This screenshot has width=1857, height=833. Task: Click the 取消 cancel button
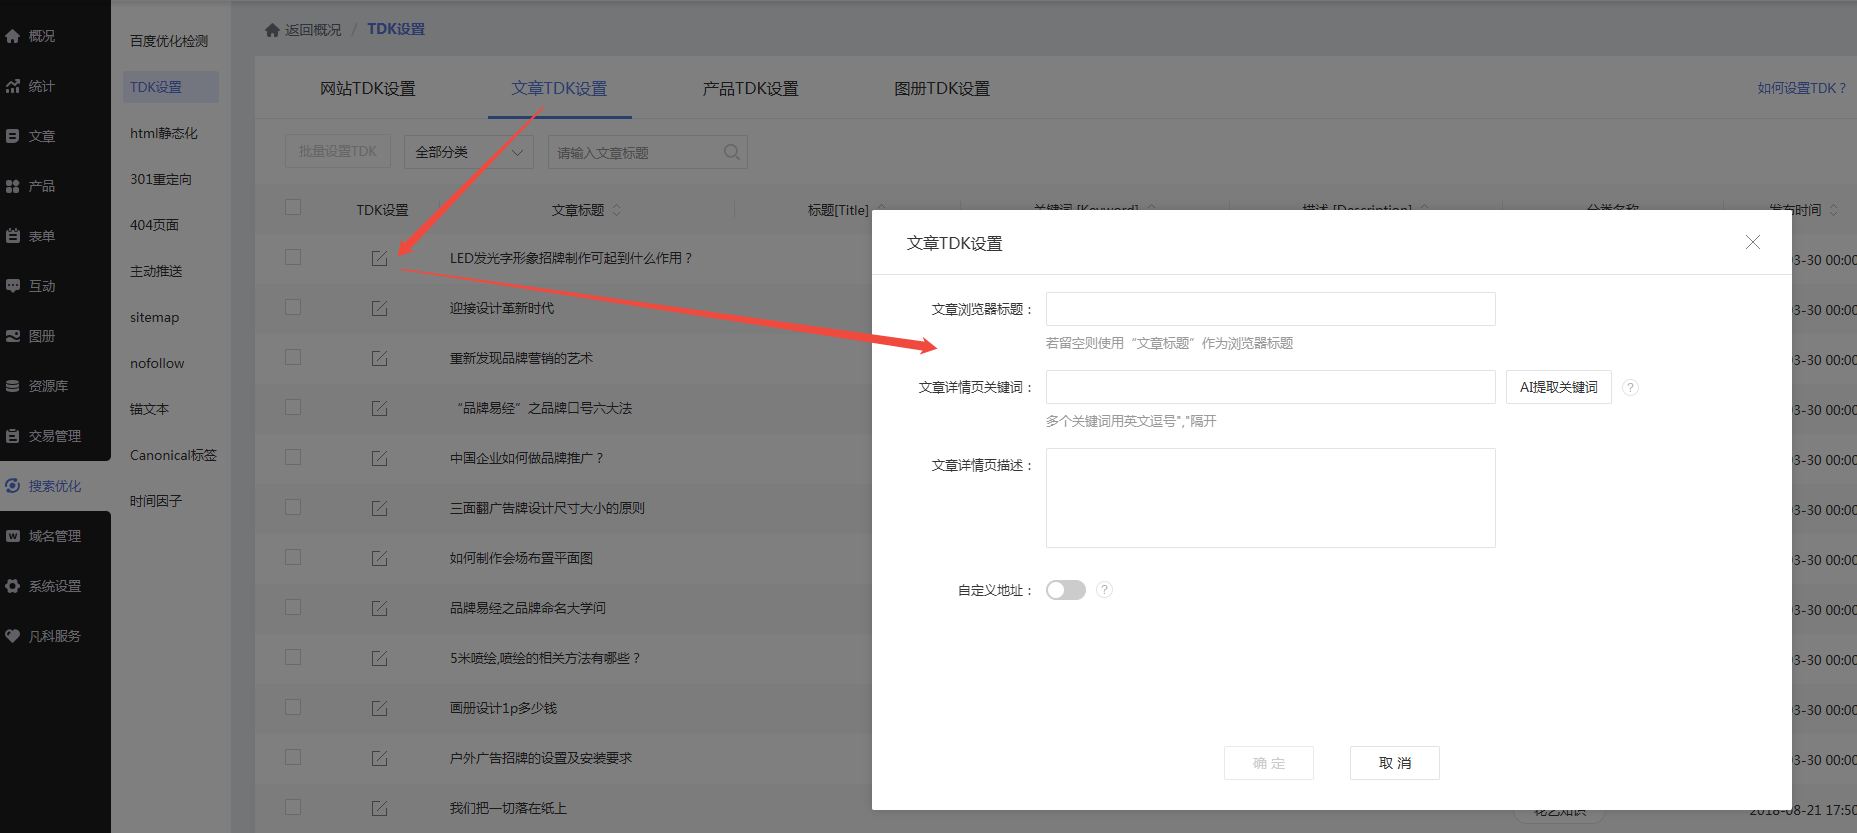point(1395,763)
